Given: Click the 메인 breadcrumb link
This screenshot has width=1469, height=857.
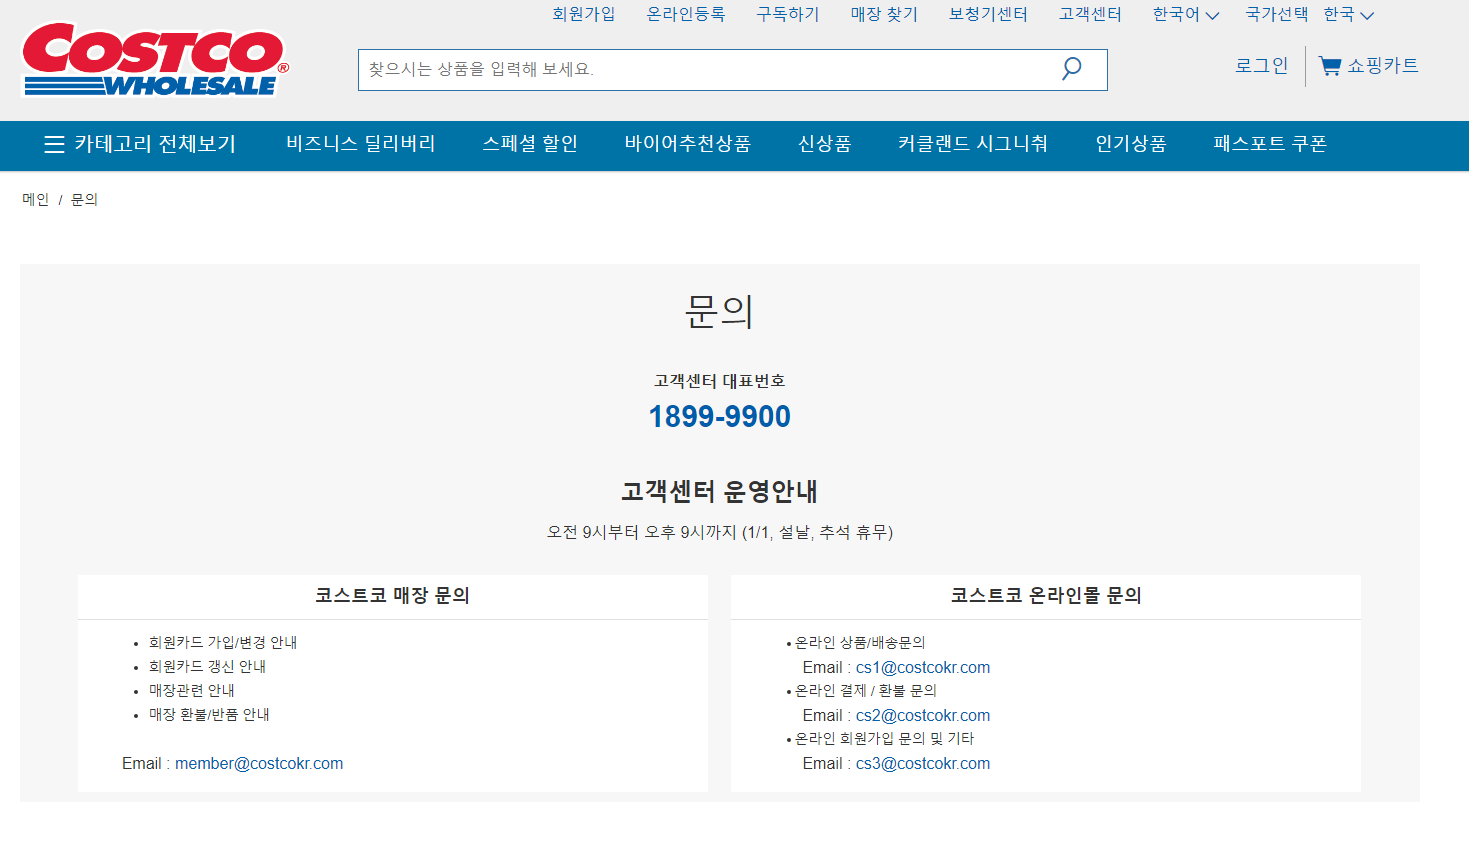Looking at the screenshot, I should pos(35,200).
